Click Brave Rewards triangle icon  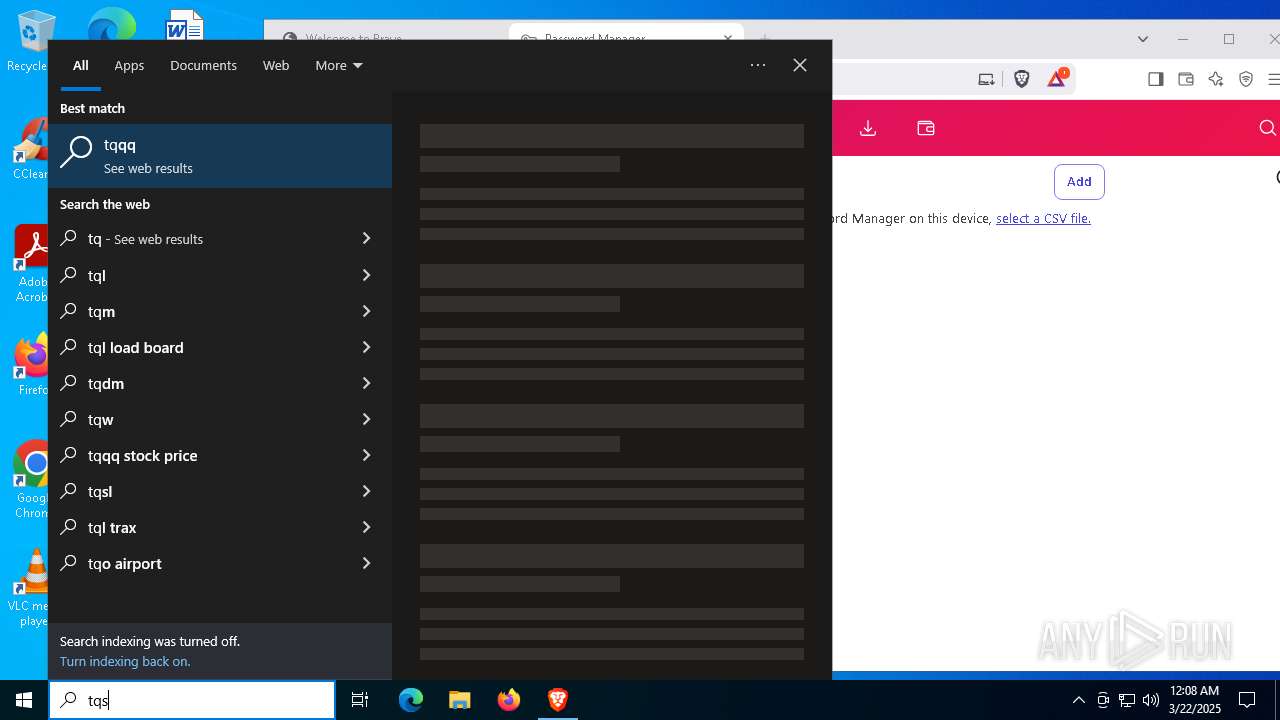pyautogui.click(x=1057, y=79)
